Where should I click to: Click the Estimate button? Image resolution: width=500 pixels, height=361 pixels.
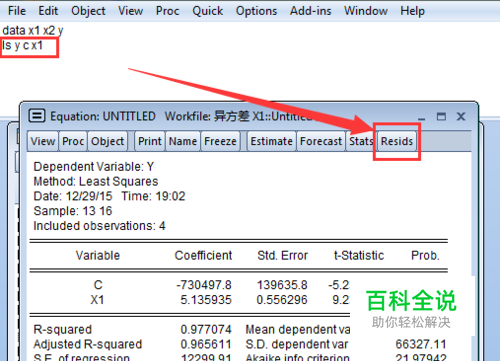[271, 141]
